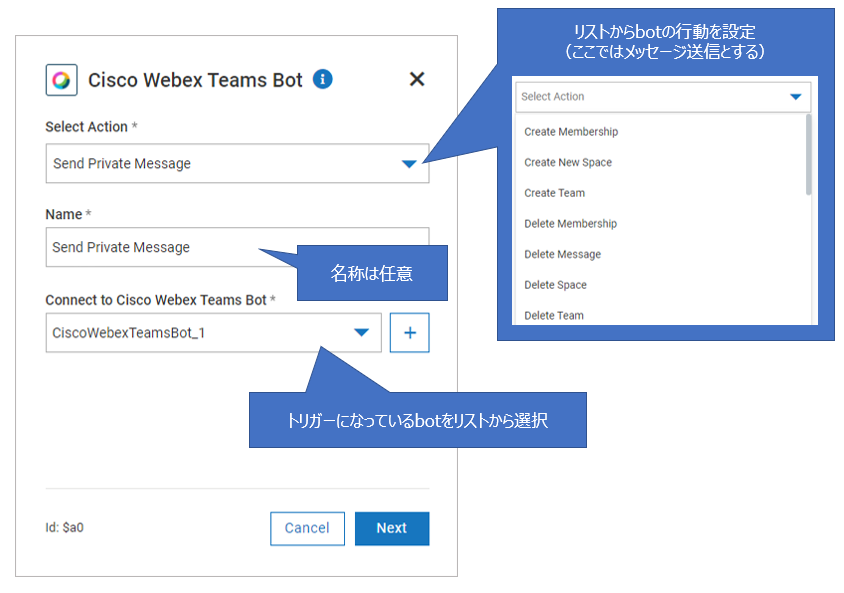
Task: Click the Select Action placeholder field
Action: tap(650, 97)
